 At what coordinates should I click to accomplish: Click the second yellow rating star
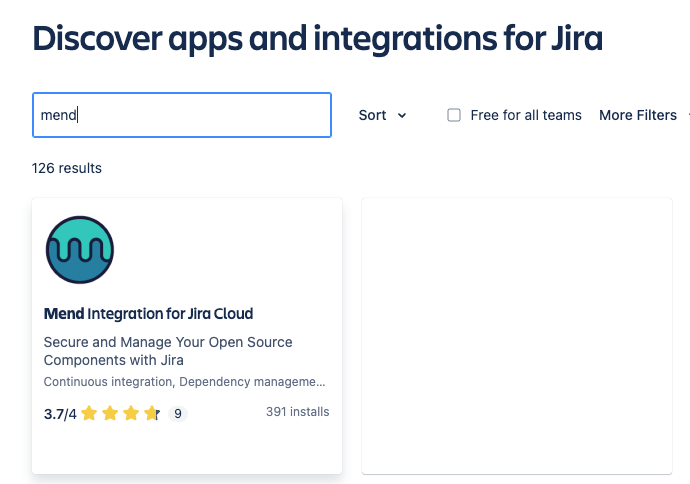pos(110,413)
